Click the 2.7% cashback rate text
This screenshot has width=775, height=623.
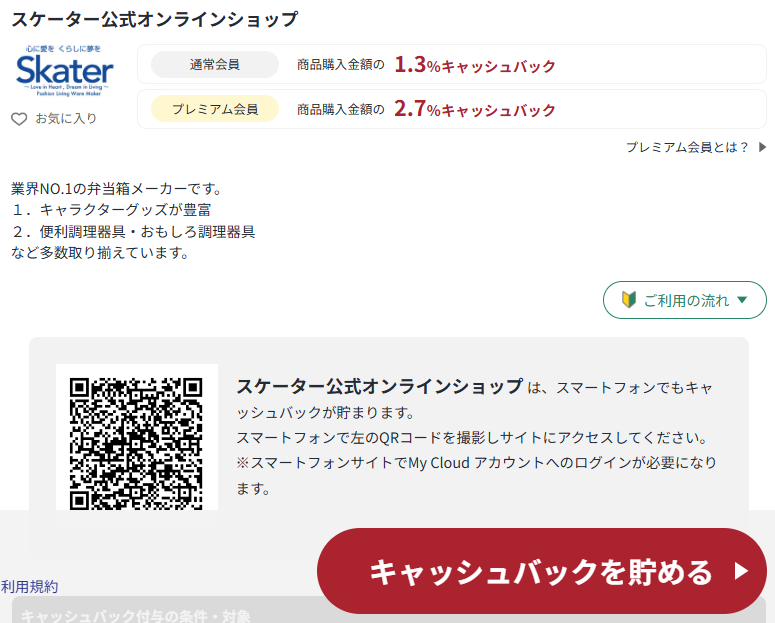point(474,109)
